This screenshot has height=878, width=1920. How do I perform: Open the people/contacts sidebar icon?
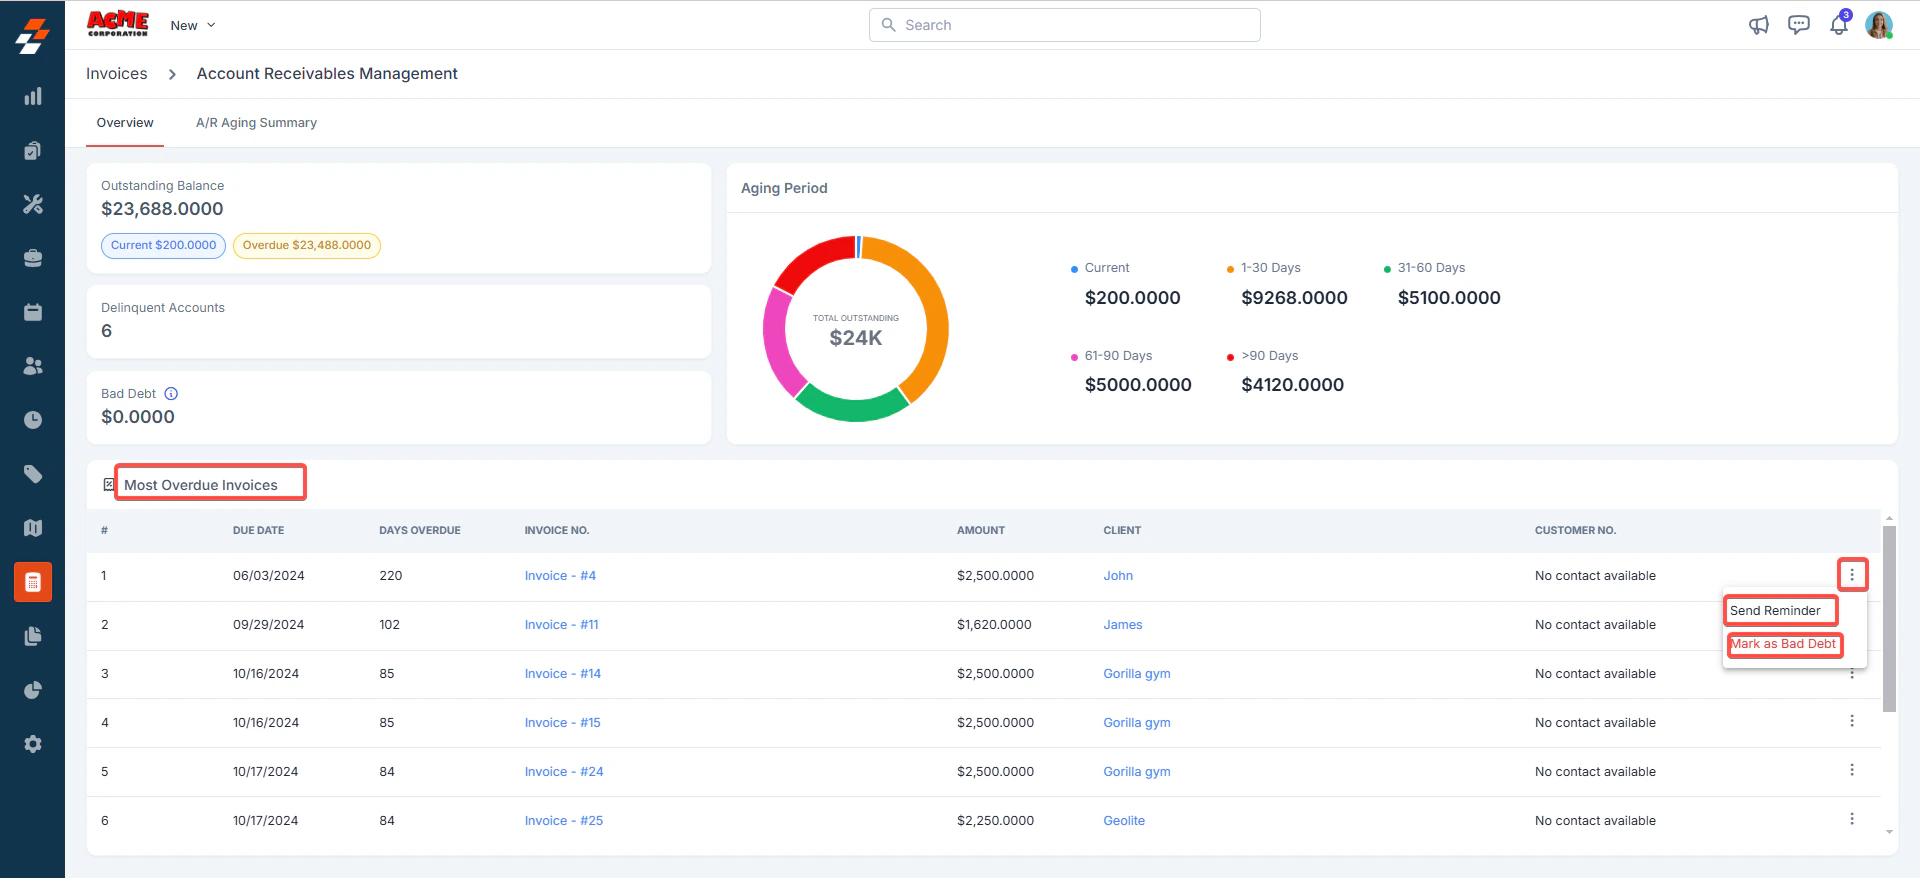[x=33, y=366]
